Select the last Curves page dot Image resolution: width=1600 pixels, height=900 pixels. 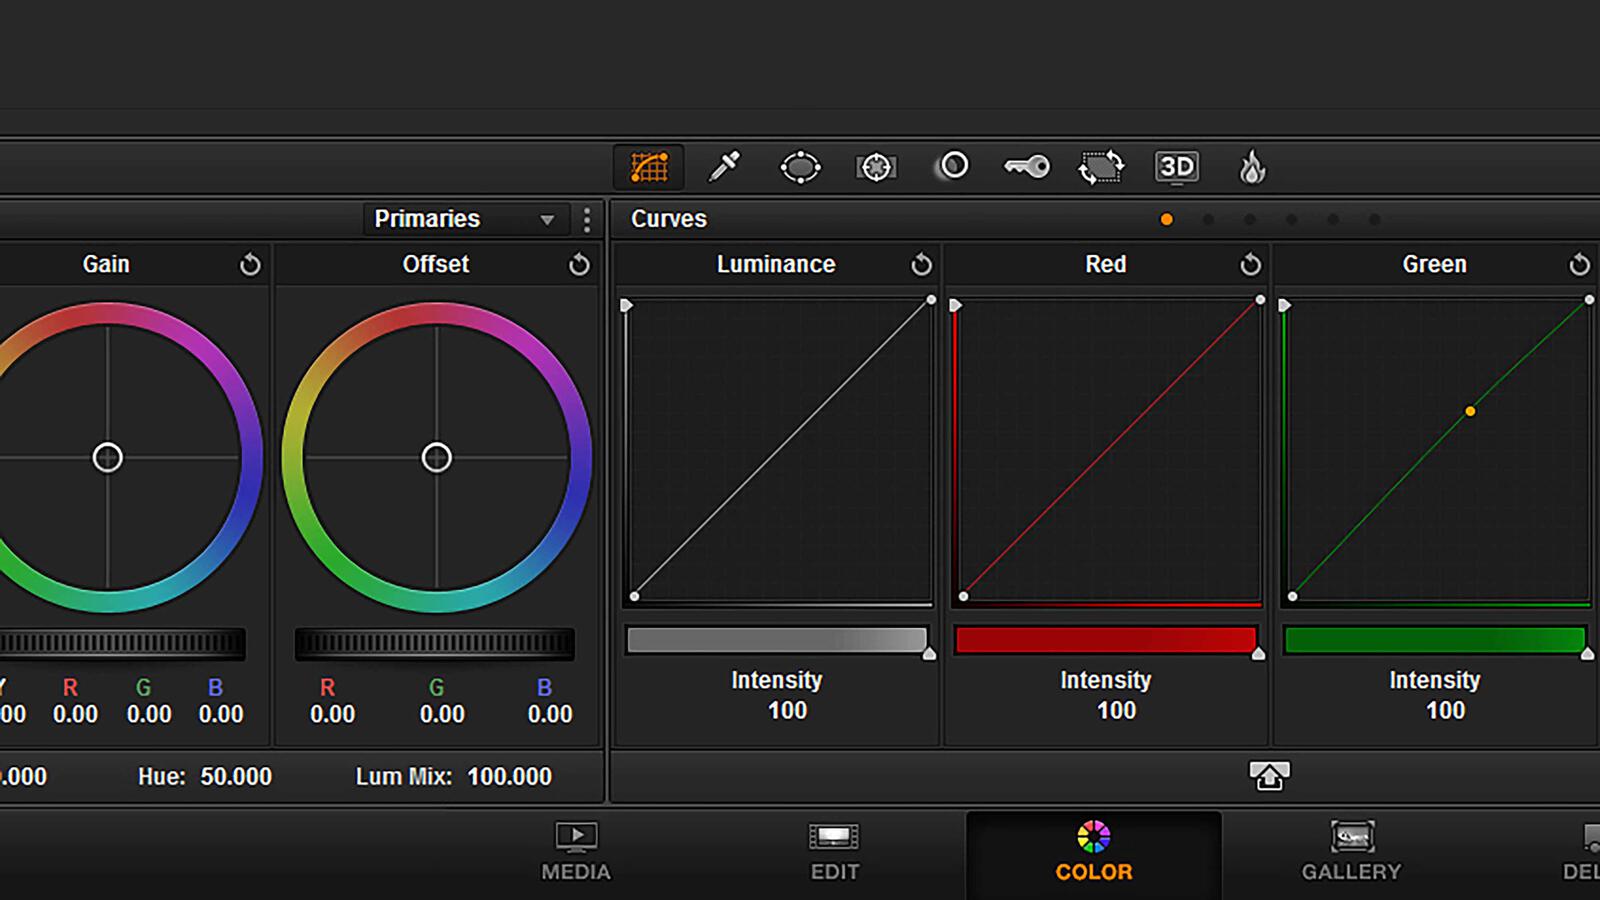[x=1375, y=220]
